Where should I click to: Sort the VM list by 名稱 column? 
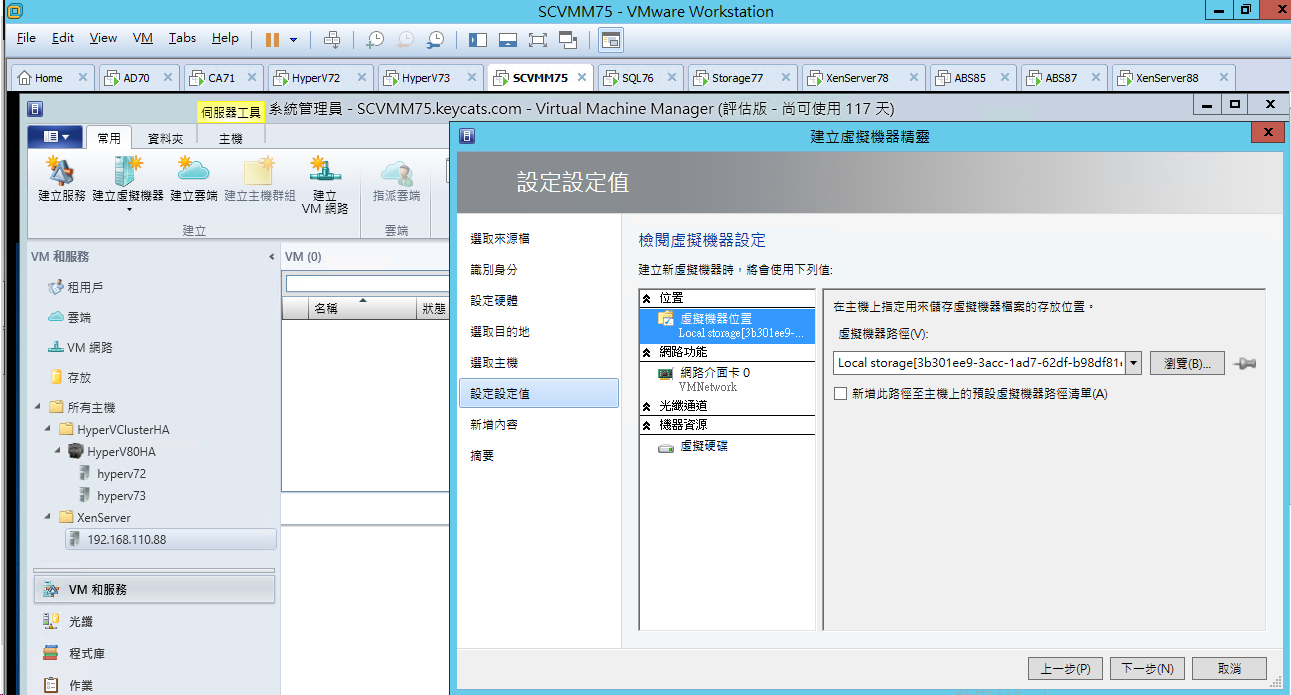(x=362, y=308)
